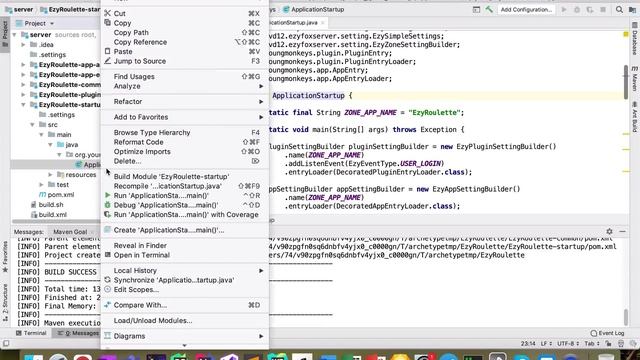The width and height of the screenshot is (640, 360).
Task: Choose Find Usages from context menu
Action: point(184,77)
